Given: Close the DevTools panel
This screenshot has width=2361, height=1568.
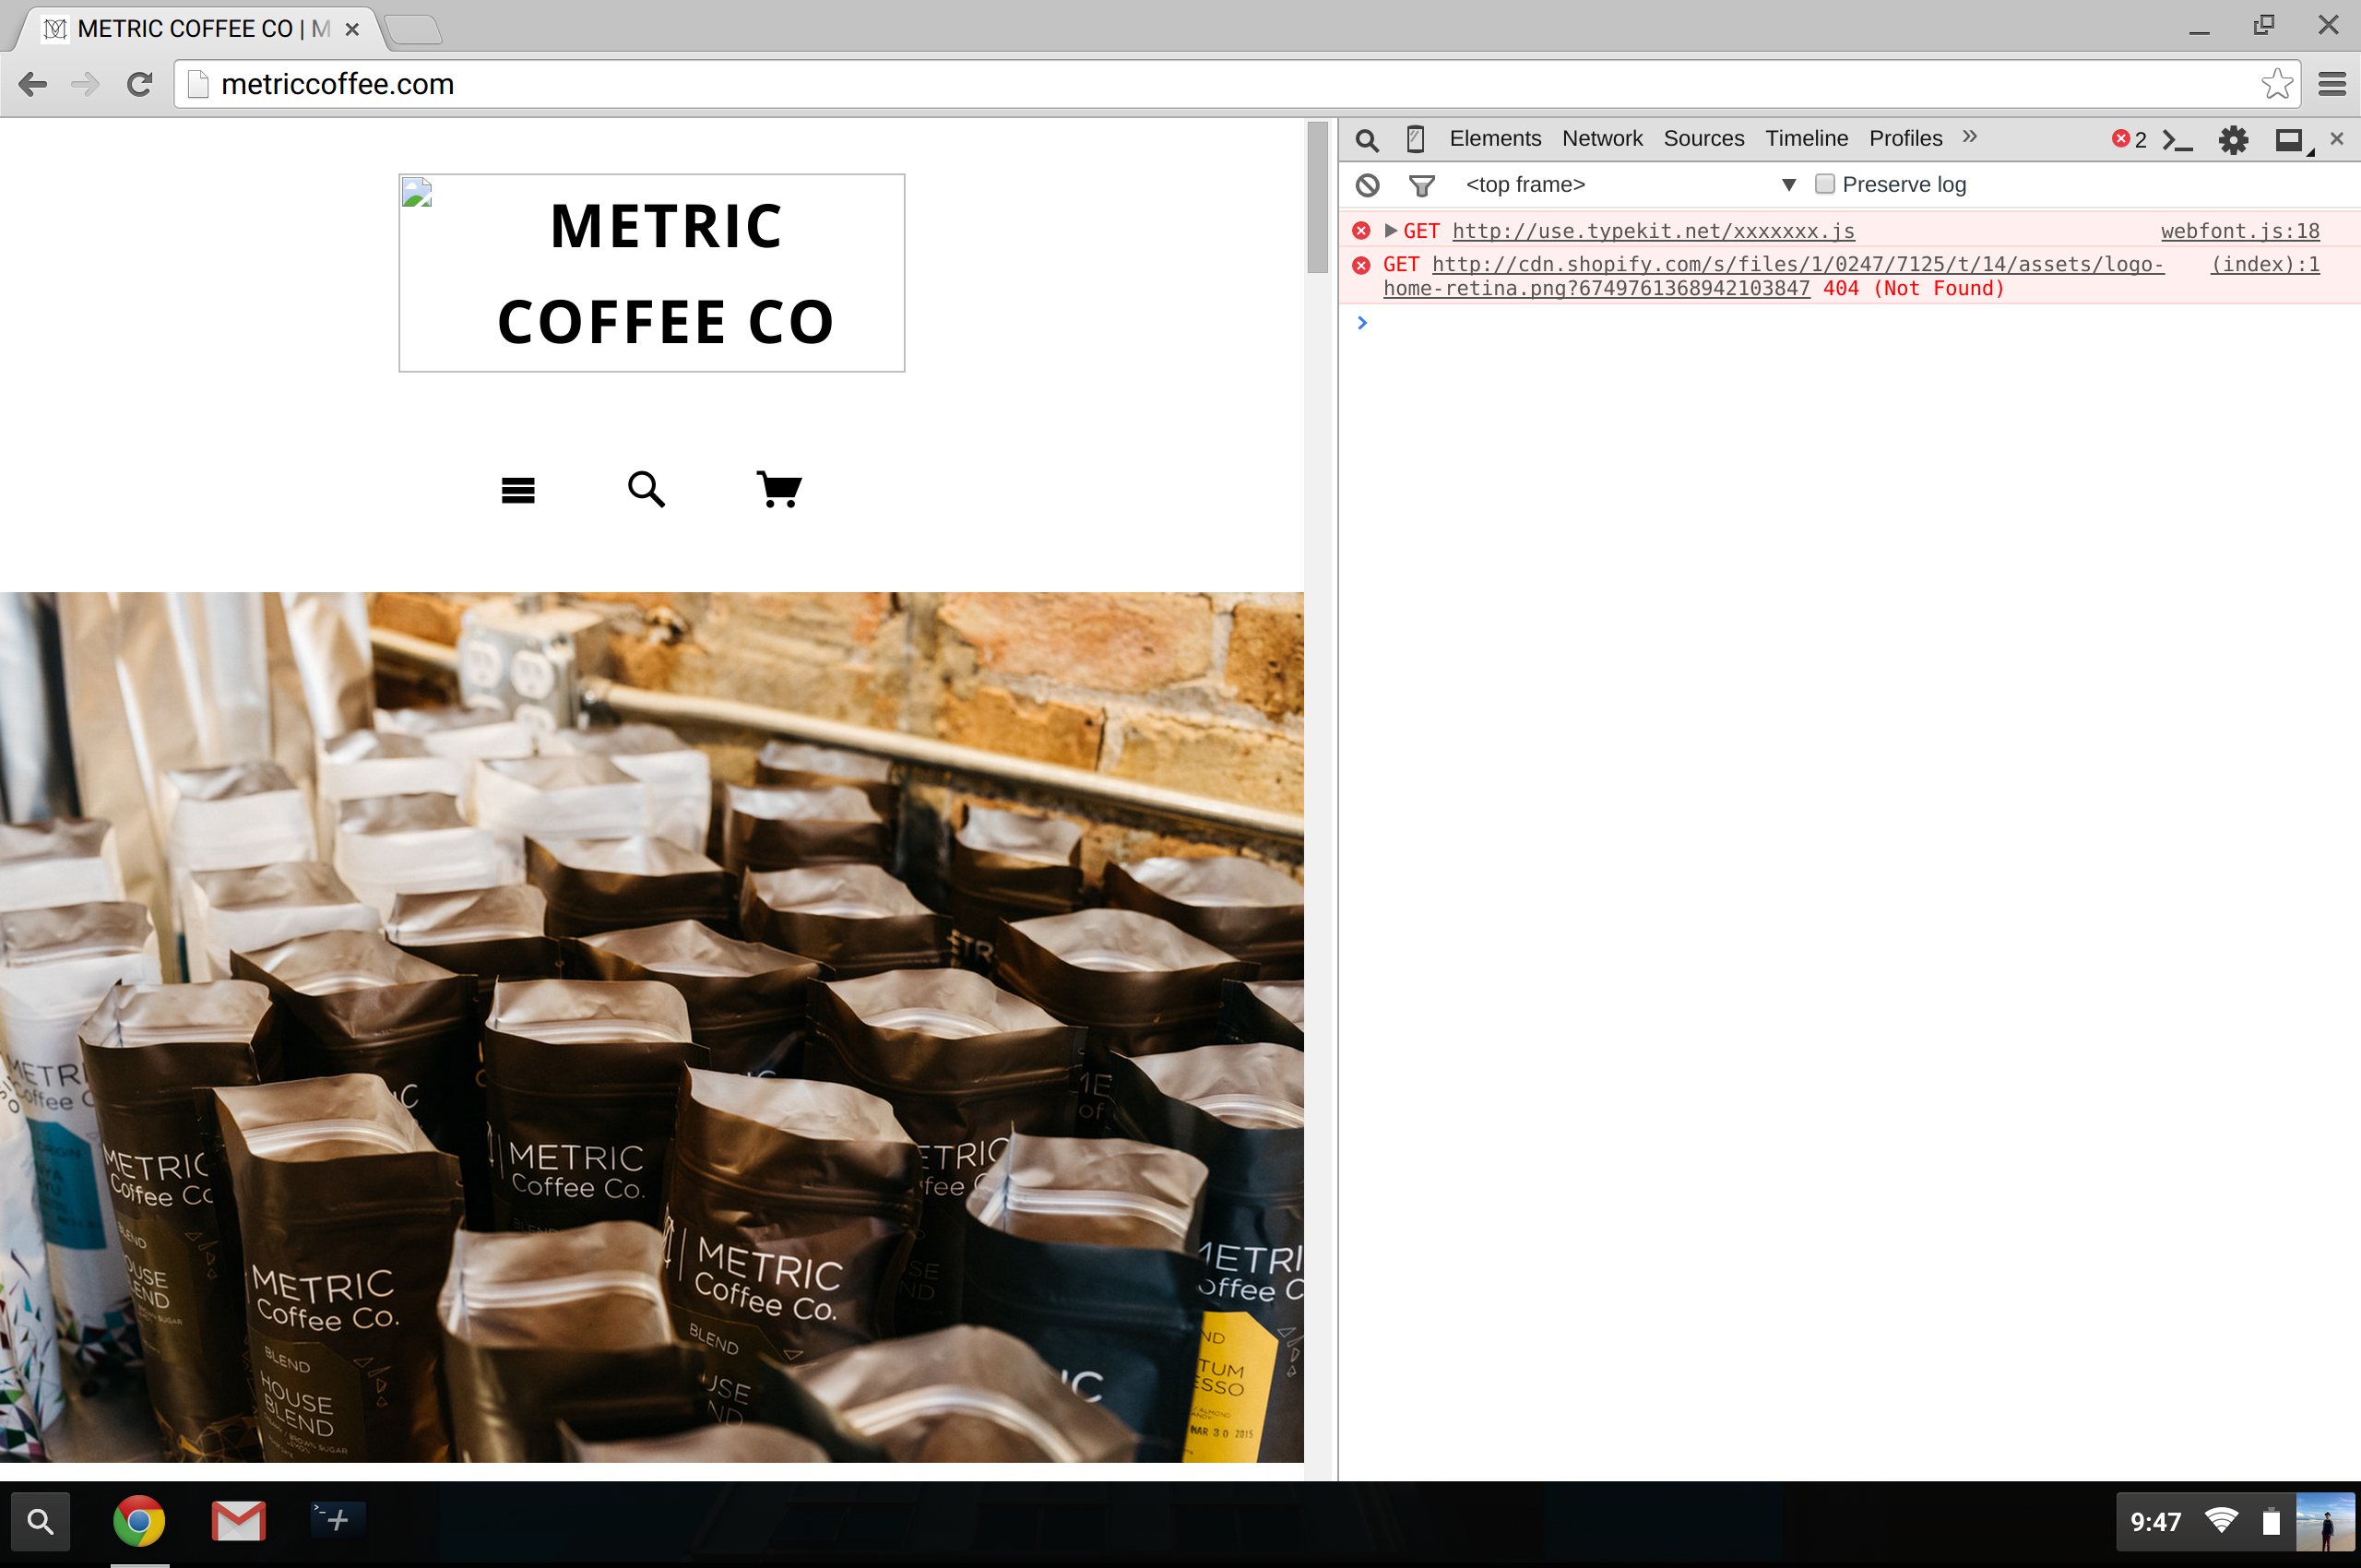Looking at the screenshot, I should click(x=2337, y=139).
